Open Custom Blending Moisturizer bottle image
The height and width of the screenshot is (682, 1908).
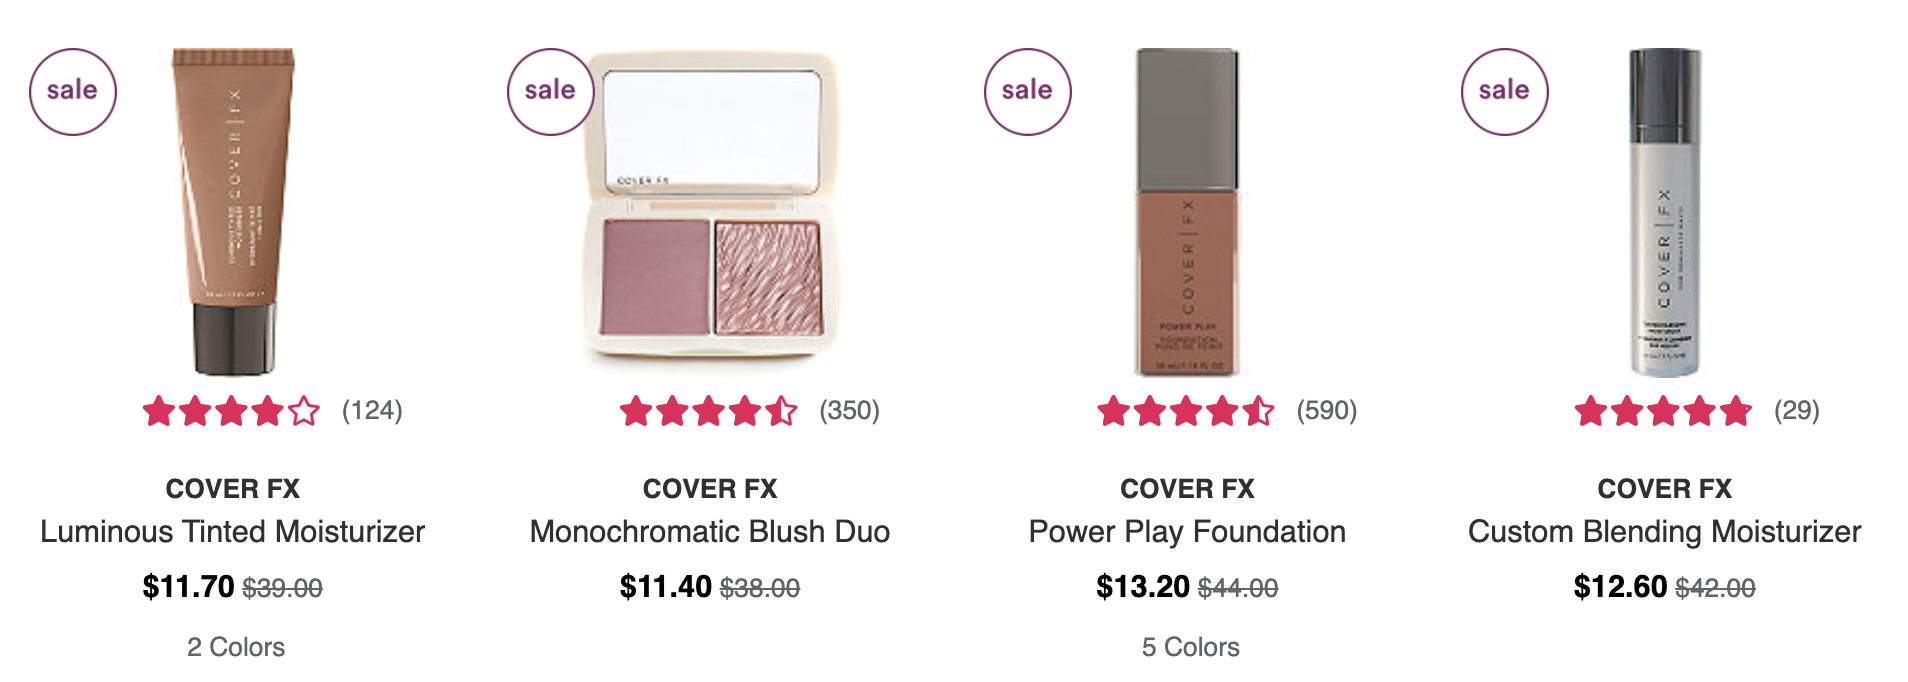point(1665,212)
